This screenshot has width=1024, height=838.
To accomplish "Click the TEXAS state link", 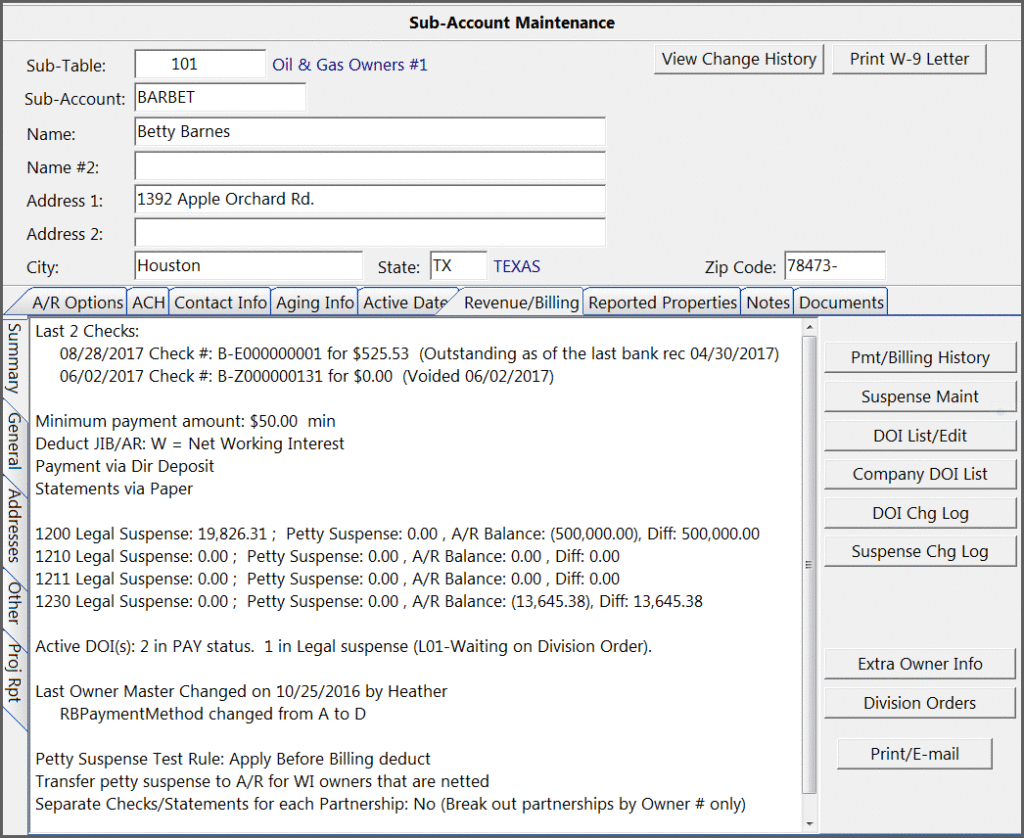I will (516, 266).
